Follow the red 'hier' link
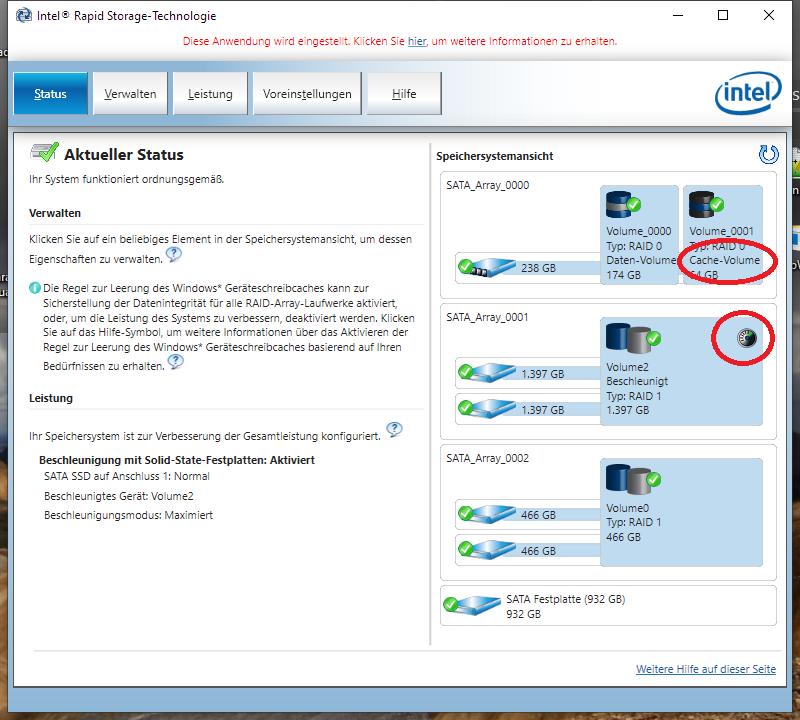This screenshot has height=720, width=800. (x=417, y=41)
